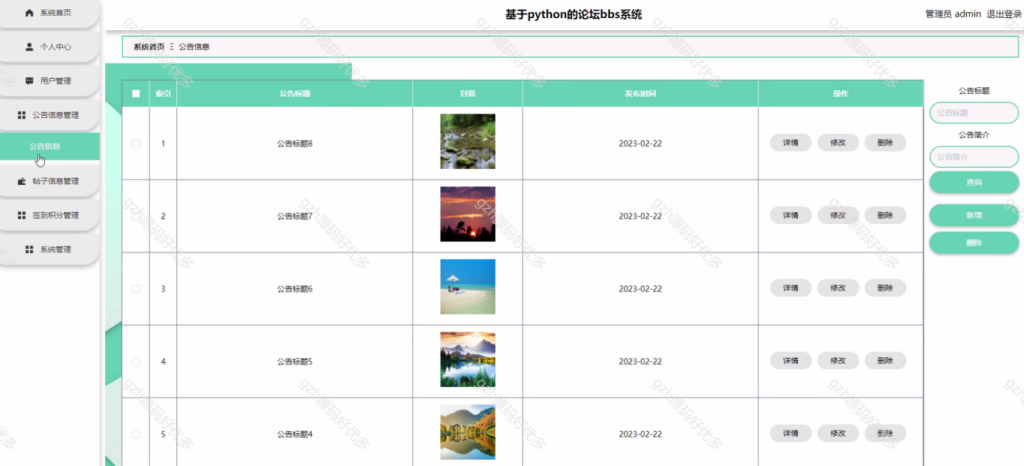Viewport: 1024px width, 466px height.
Task: Select the 公告信息 submenu item
Action: tap(50, 146)
